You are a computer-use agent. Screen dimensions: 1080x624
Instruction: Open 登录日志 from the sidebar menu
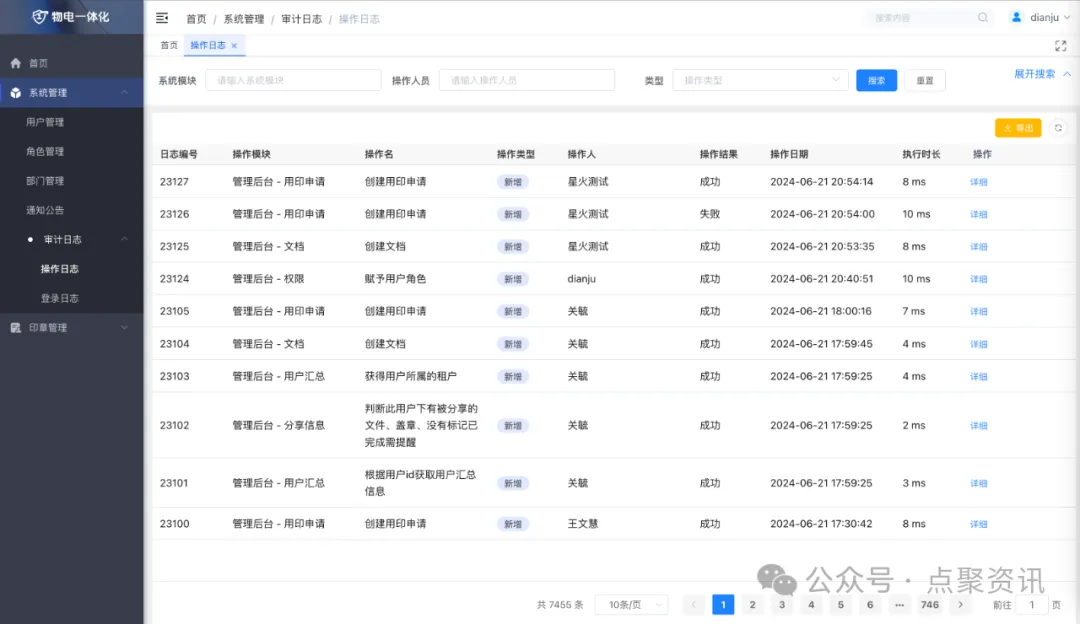pyautogui.click(x=59, y=298)
